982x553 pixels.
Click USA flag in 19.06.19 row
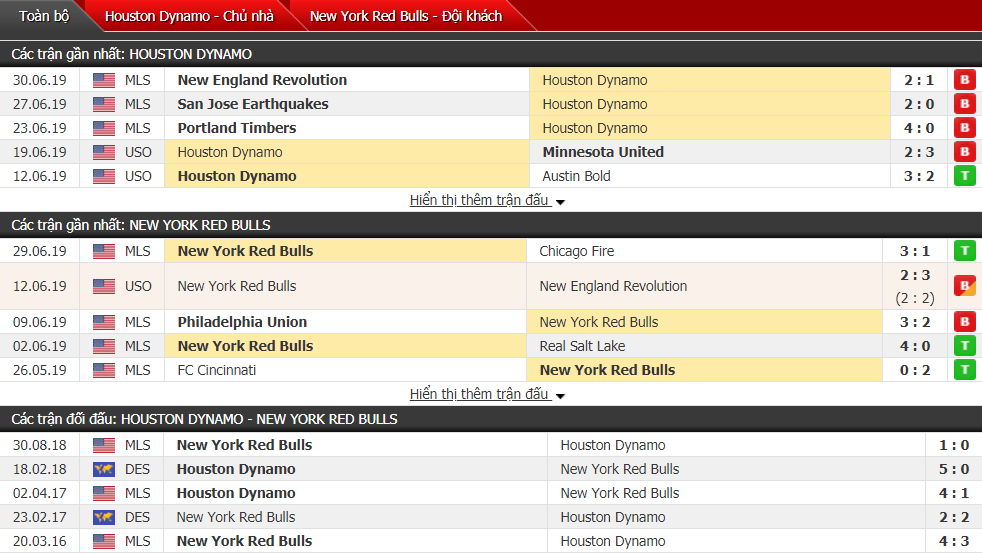104,152
